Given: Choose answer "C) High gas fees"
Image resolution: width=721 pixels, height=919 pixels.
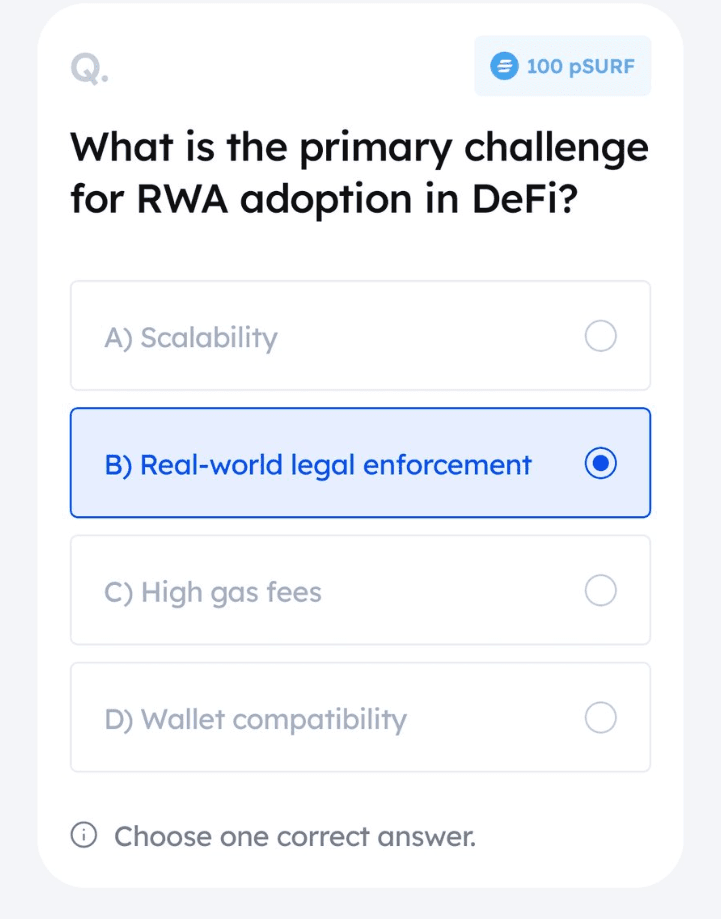Looking at the screenshot, I should tap(359, 590).
